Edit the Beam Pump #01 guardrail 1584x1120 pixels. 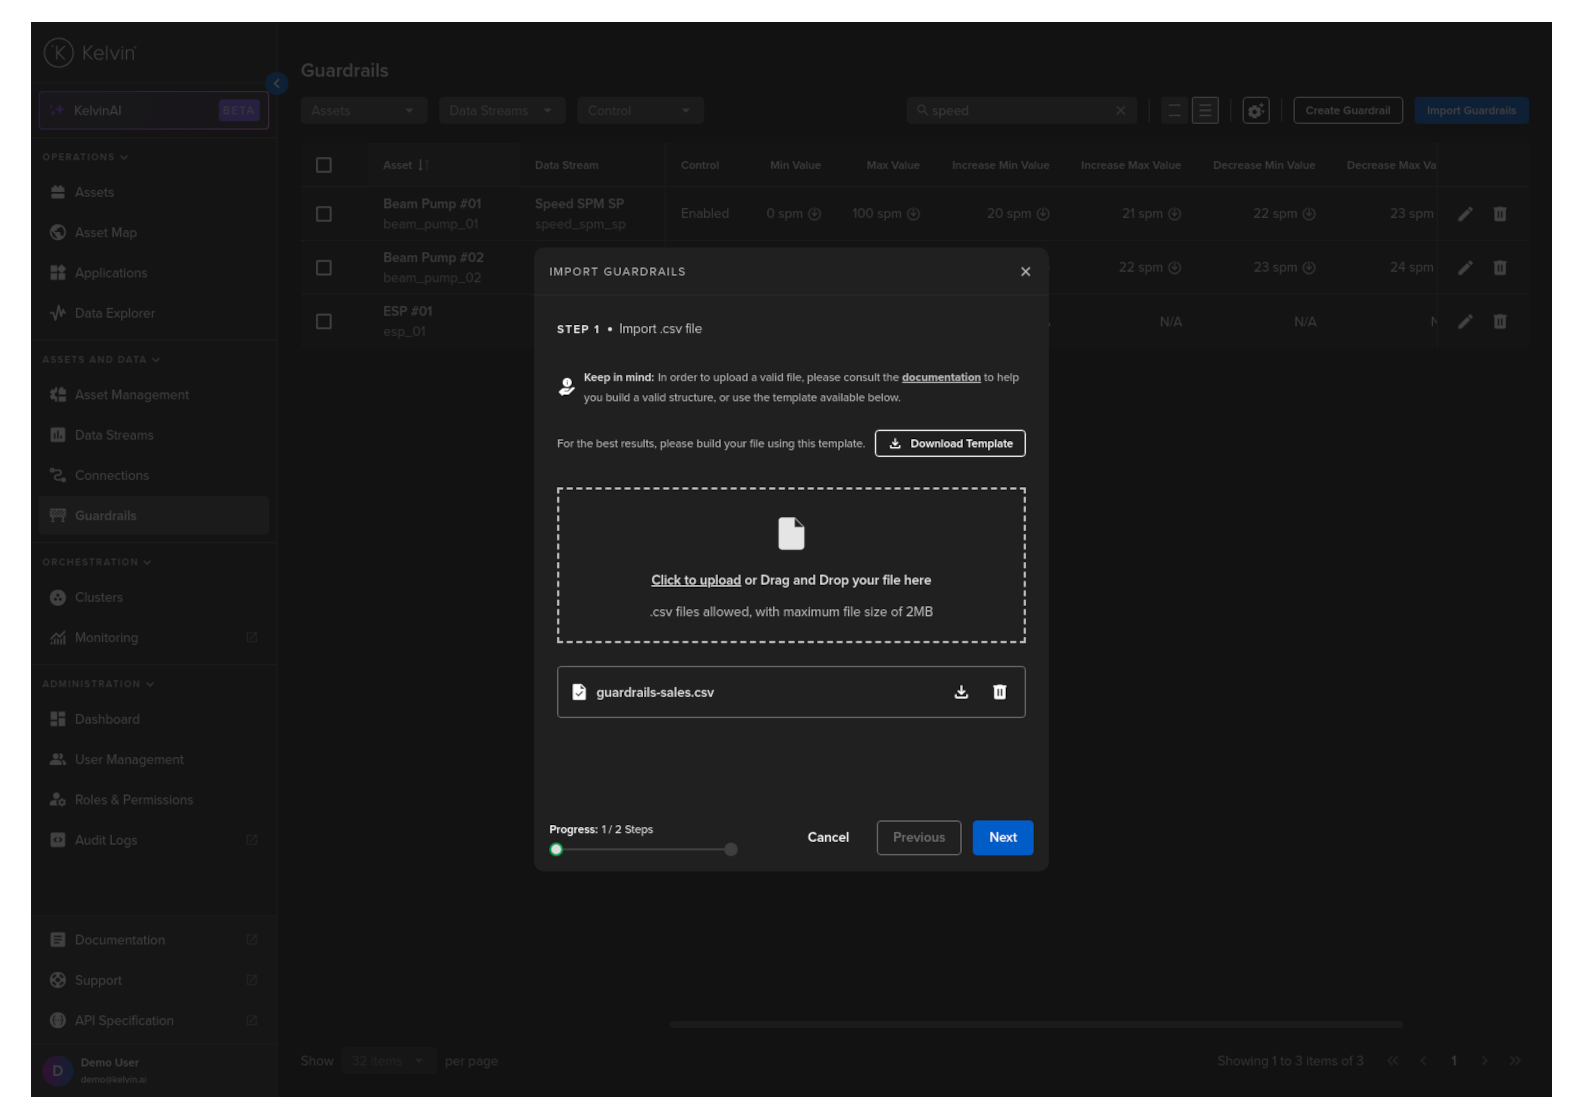pyautogui.click(x=1465, y=214)
